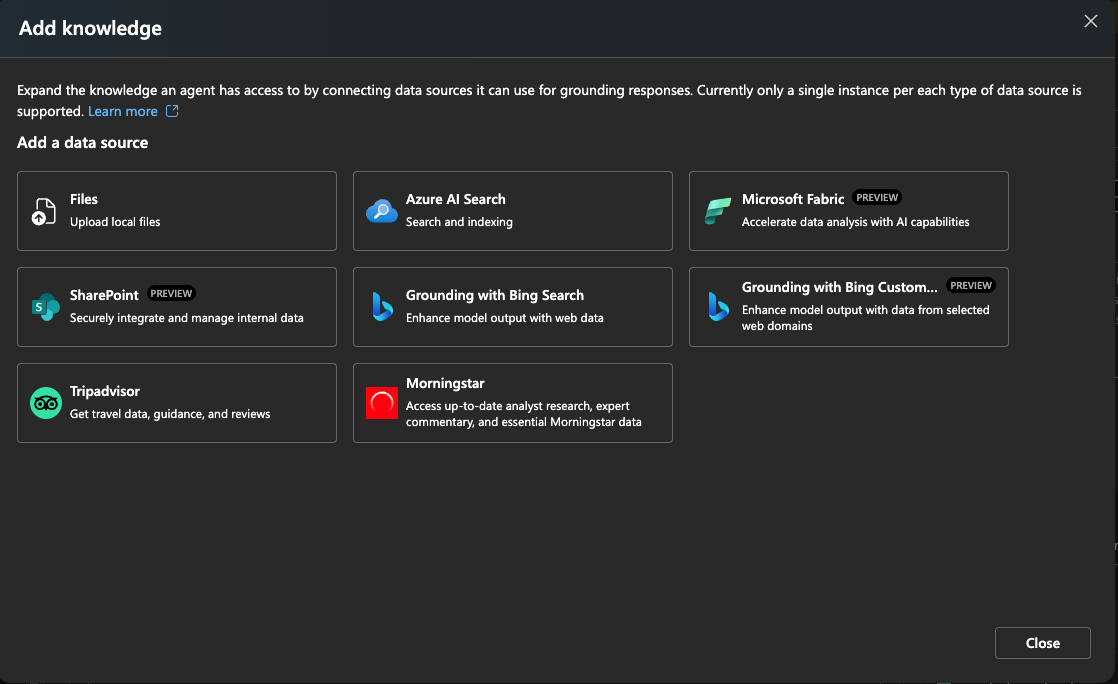Click the Bing icon on Grounding with Bing Search
Image resolution: width=1118 pixels, height=684 pixels.
pyautogui.click(x=381, y=306)
